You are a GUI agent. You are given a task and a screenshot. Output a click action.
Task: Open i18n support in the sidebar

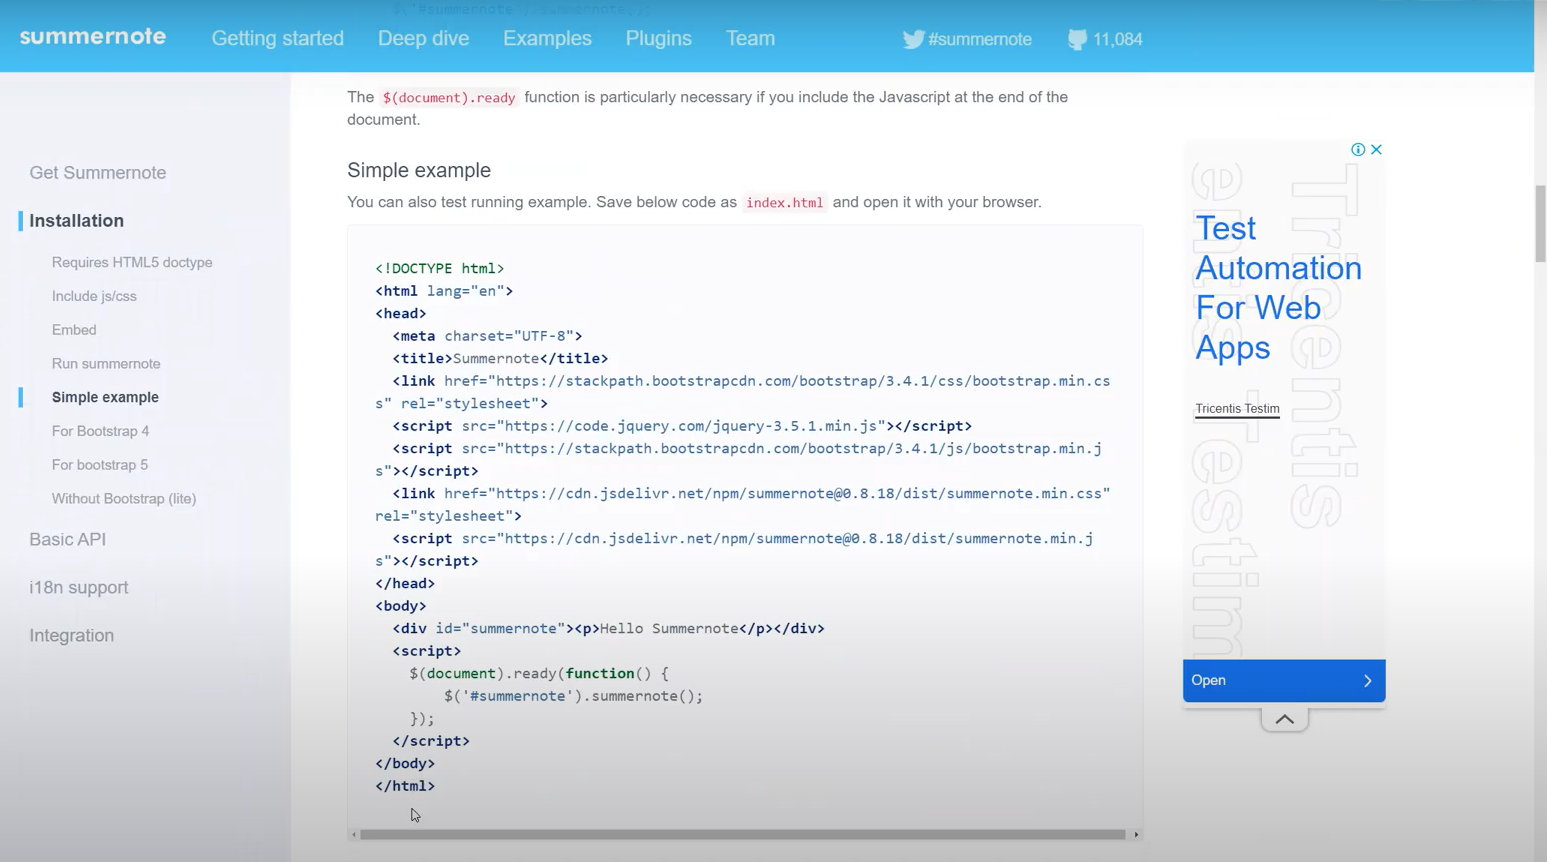pos(78,587)
